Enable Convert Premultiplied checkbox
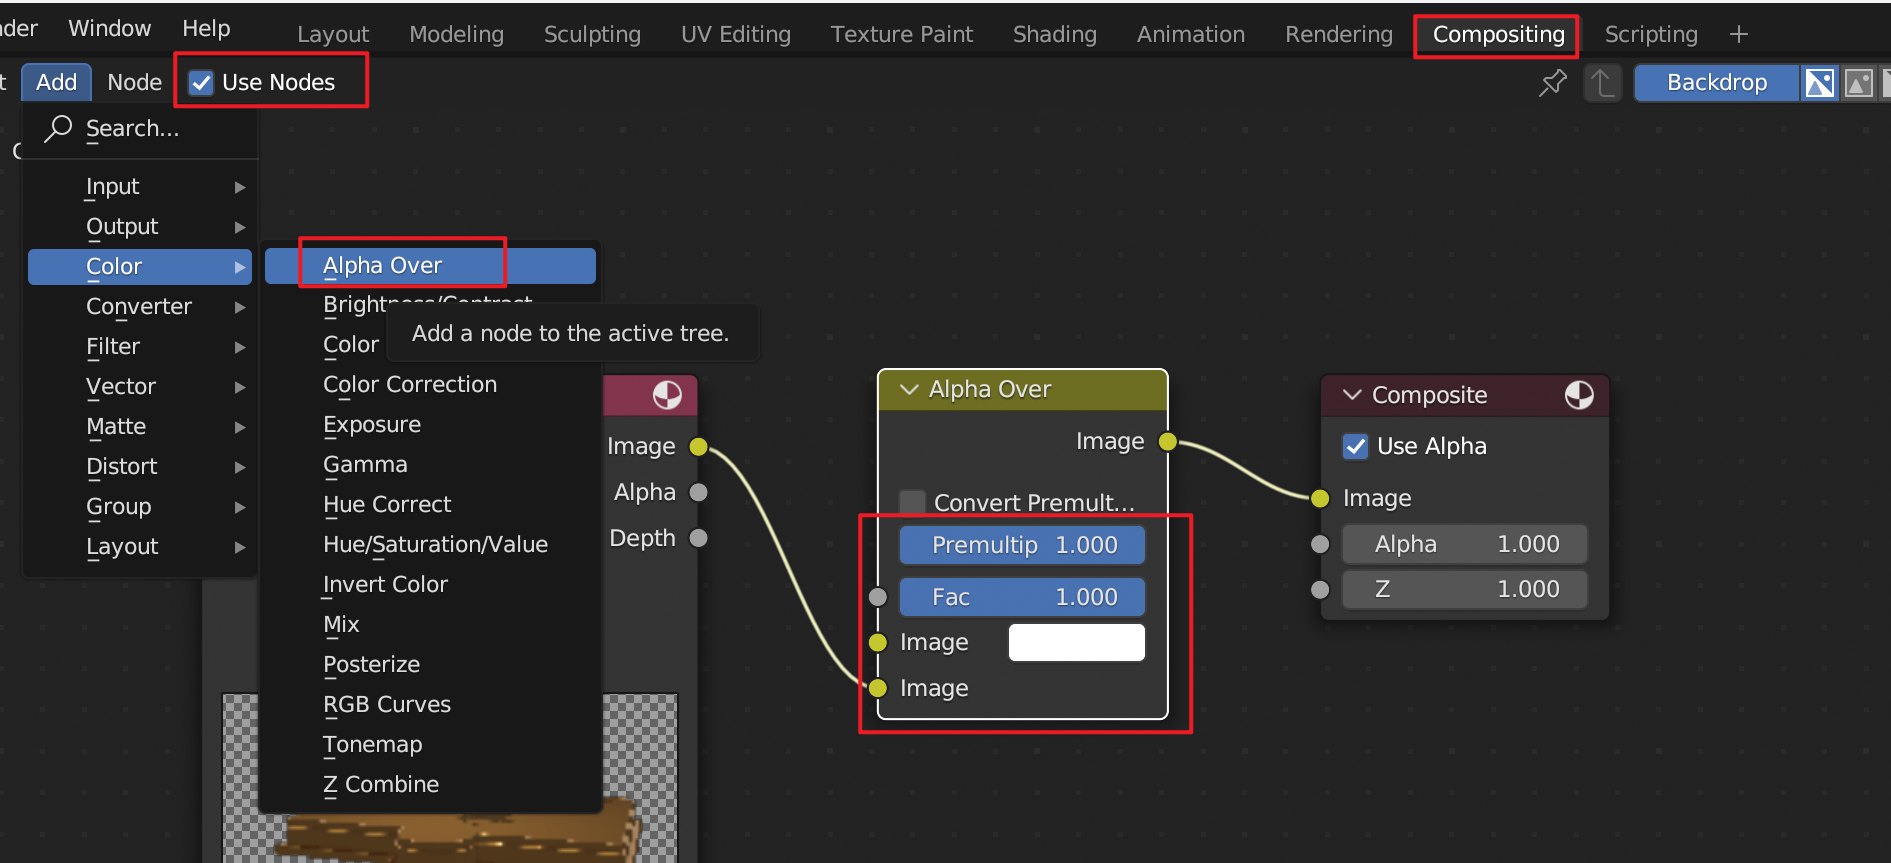The height and width of the screenshot is (863, 1891). [x=912, y=502]
